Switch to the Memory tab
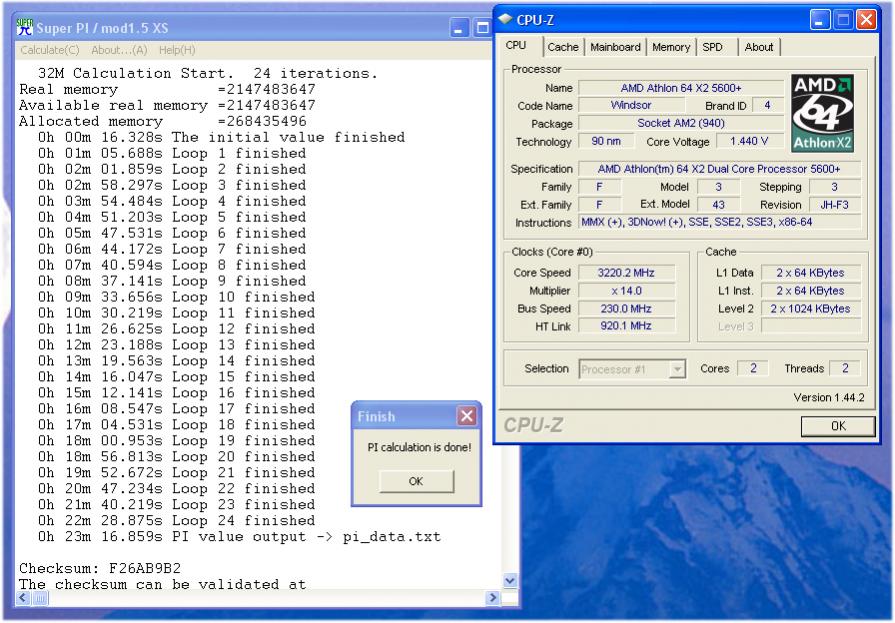The image size is (895, 623). tap(671, 47)
